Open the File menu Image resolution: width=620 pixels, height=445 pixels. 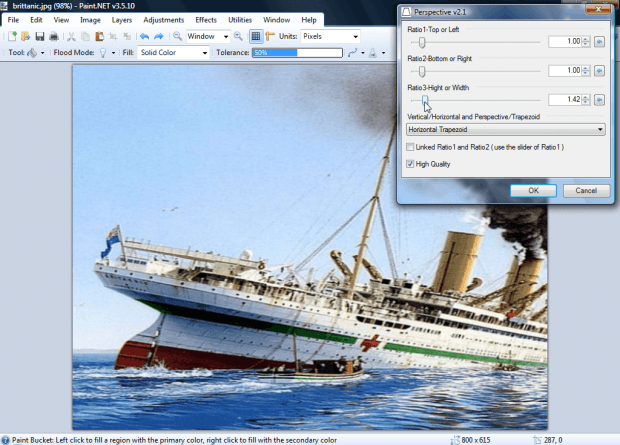(x=13, y=20)
